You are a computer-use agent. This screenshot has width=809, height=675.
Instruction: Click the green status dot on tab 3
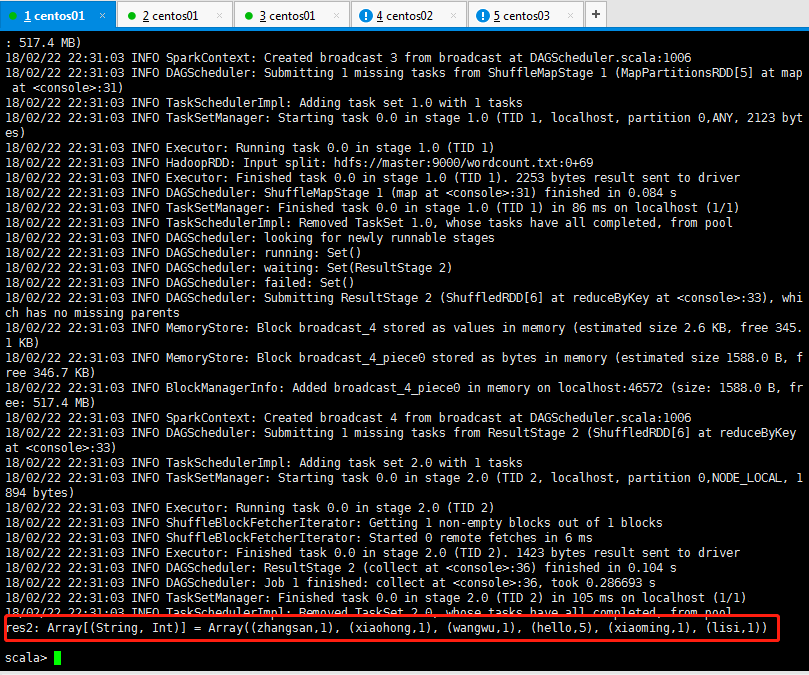[249, 16]
